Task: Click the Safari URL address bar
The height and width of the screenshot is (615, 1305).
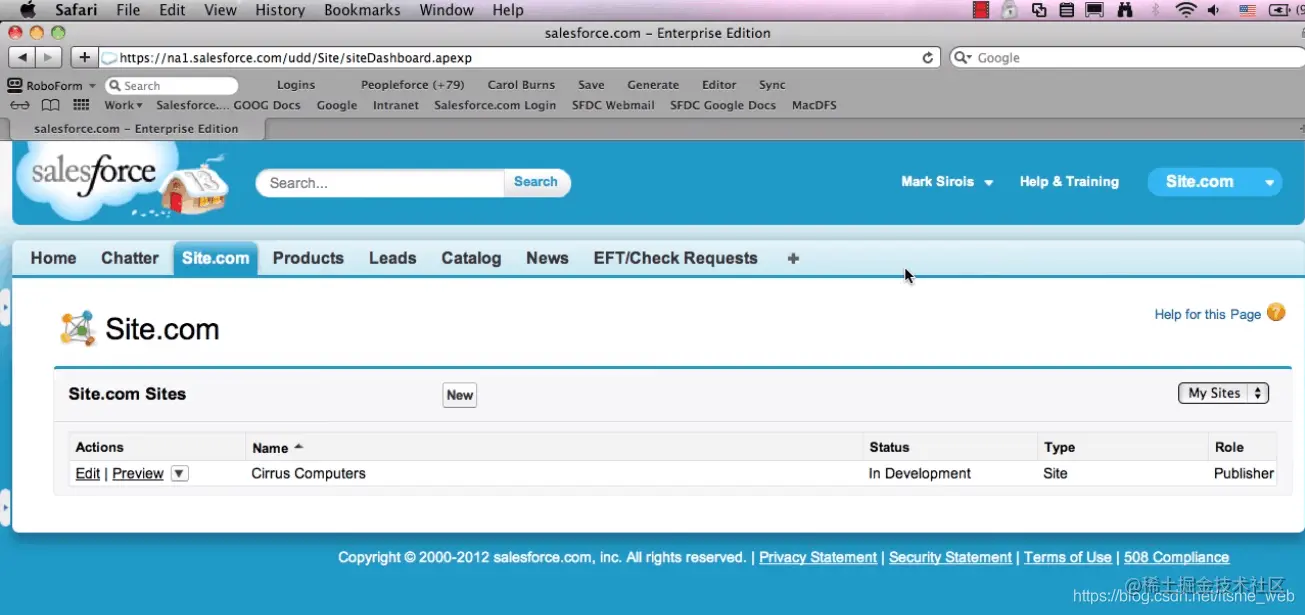Action: pyautogui.click(x=520, y=58)
